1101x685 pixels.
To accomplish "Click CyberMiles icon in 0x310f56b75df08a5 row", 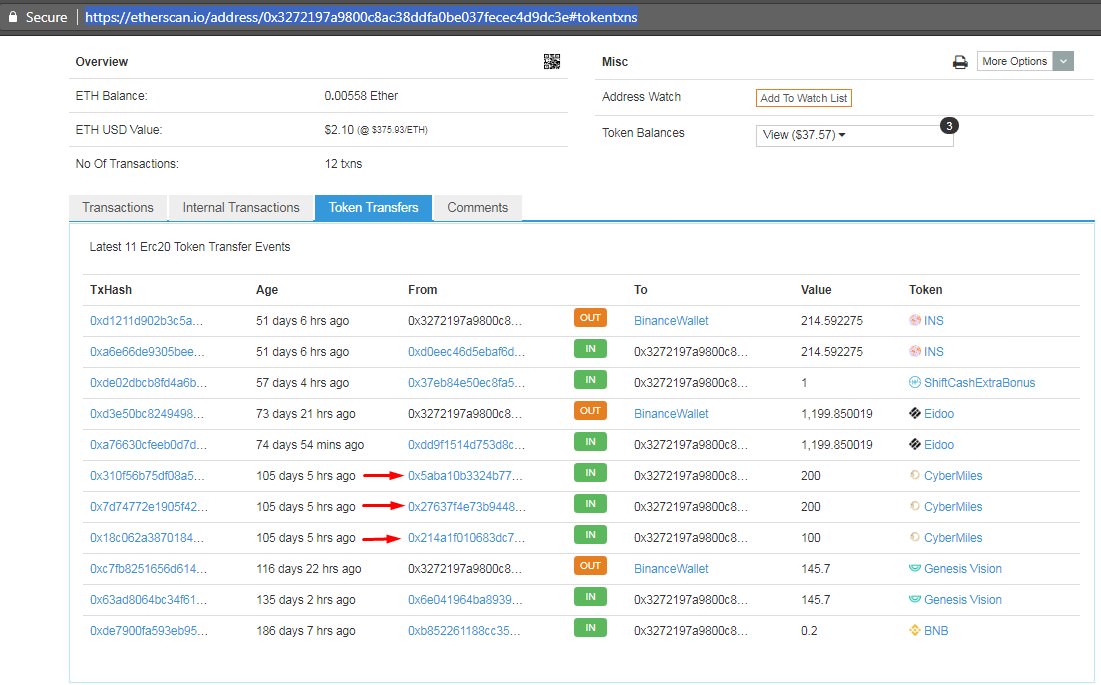I will (x=915, y=475).
